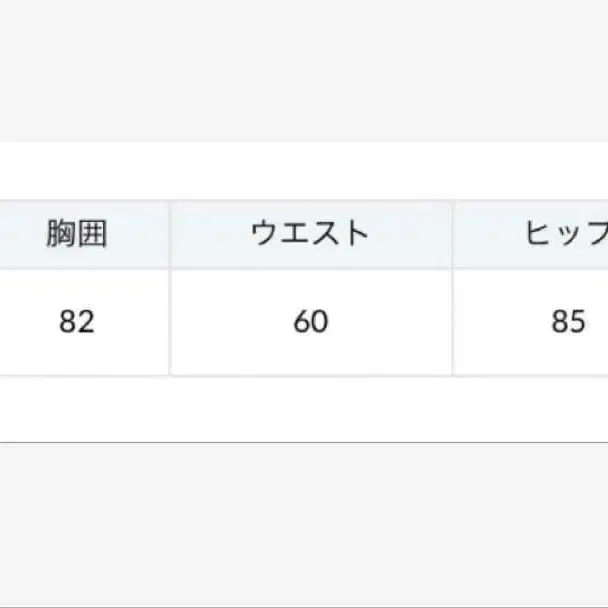Click border between 胸囲 and ウエスト headers
Screen dimensions: 608x608
coord(169,234)
